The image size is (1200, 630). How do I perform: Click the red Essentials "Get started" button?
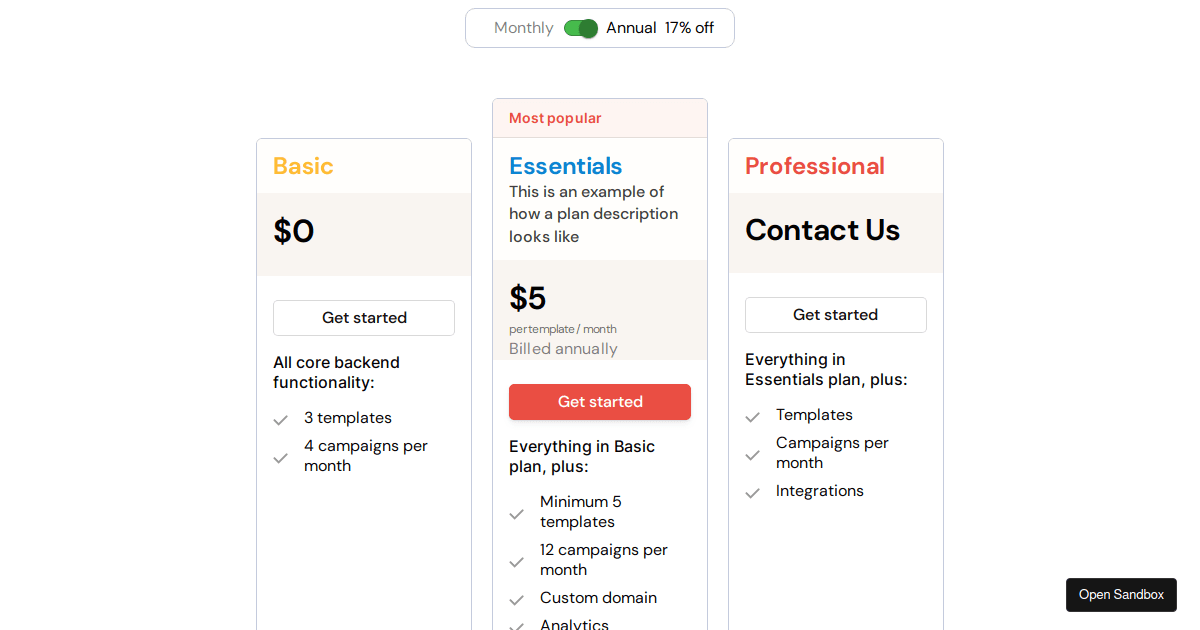[x=600, y=402]
